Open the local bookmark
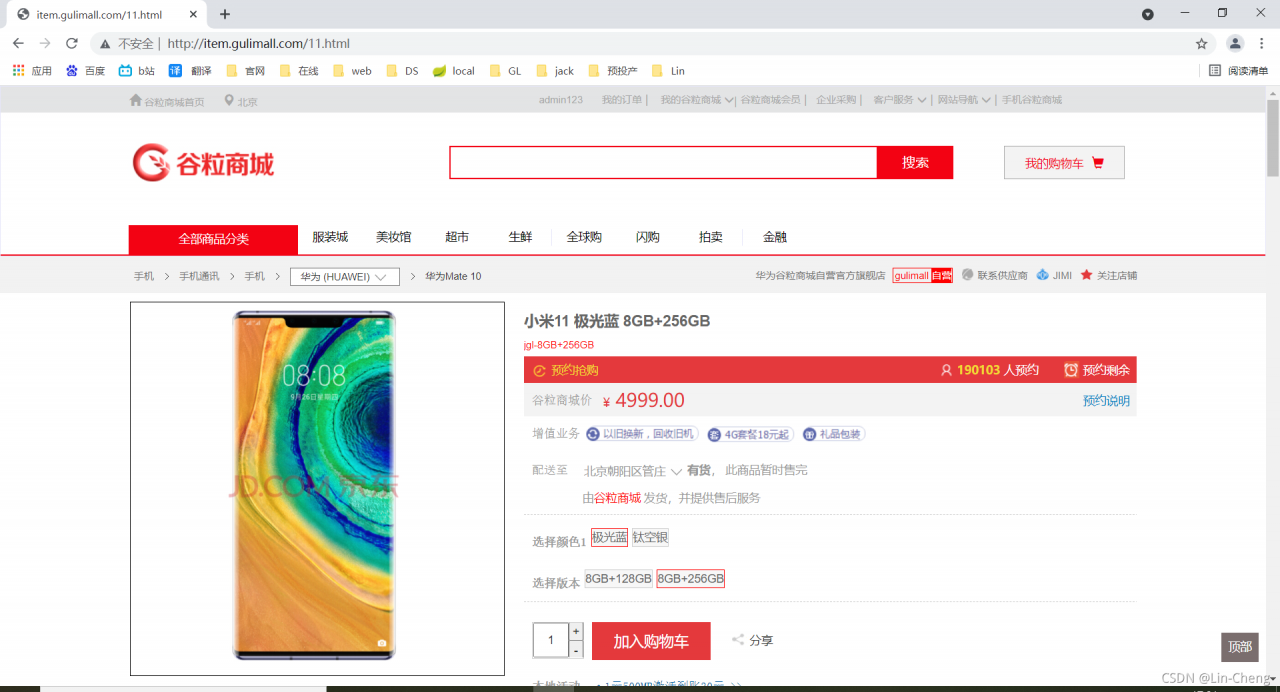This screenshot has height=692, width=1280. (x=454, y=71)
